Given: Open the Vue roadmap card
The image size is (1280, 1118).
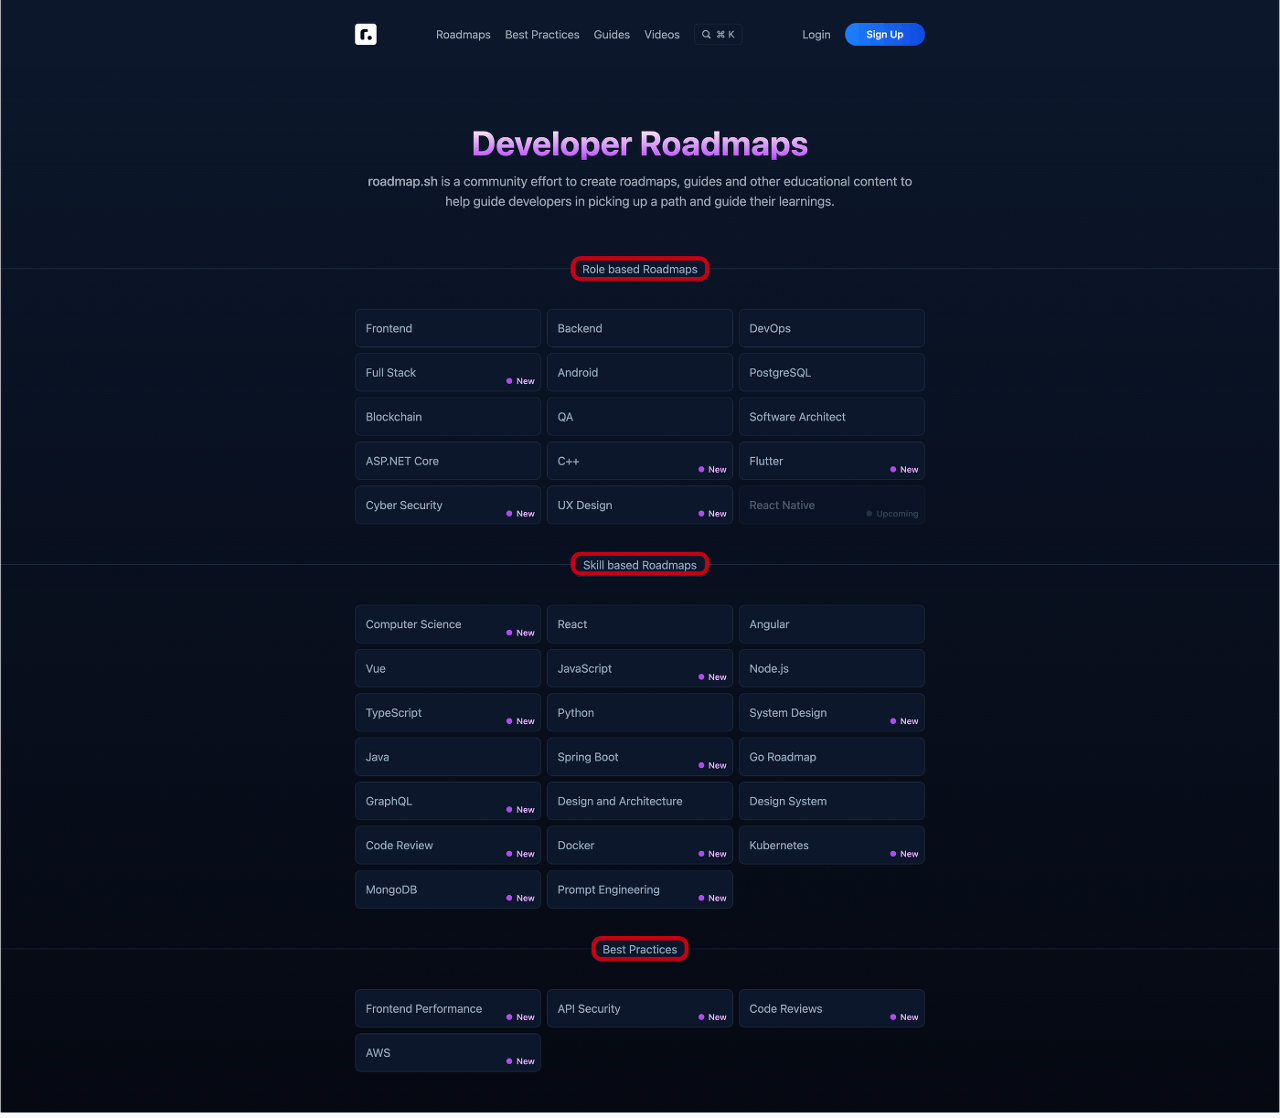Looking at the screenshot, I should click(448, 668).
